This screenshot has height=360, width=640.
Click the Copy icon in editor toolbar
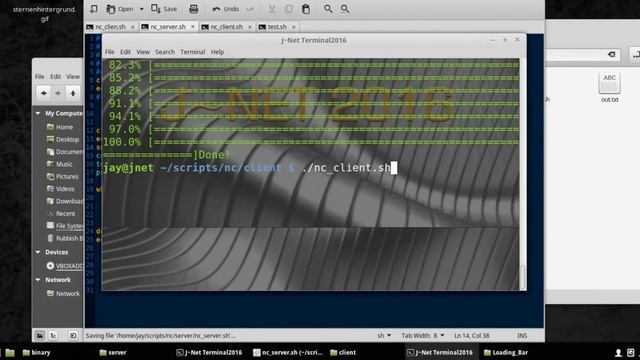289,9
